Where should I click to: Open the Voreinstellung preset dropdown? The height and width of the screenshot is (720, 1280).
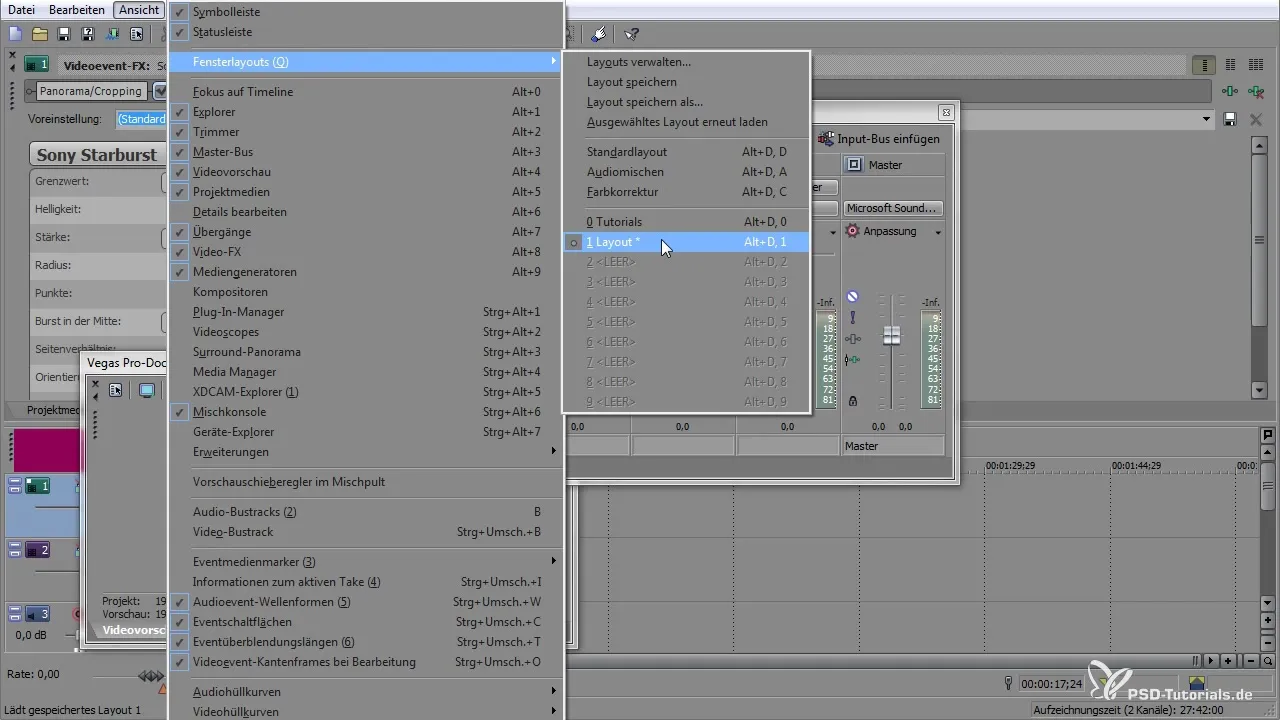pos(1206,119)
